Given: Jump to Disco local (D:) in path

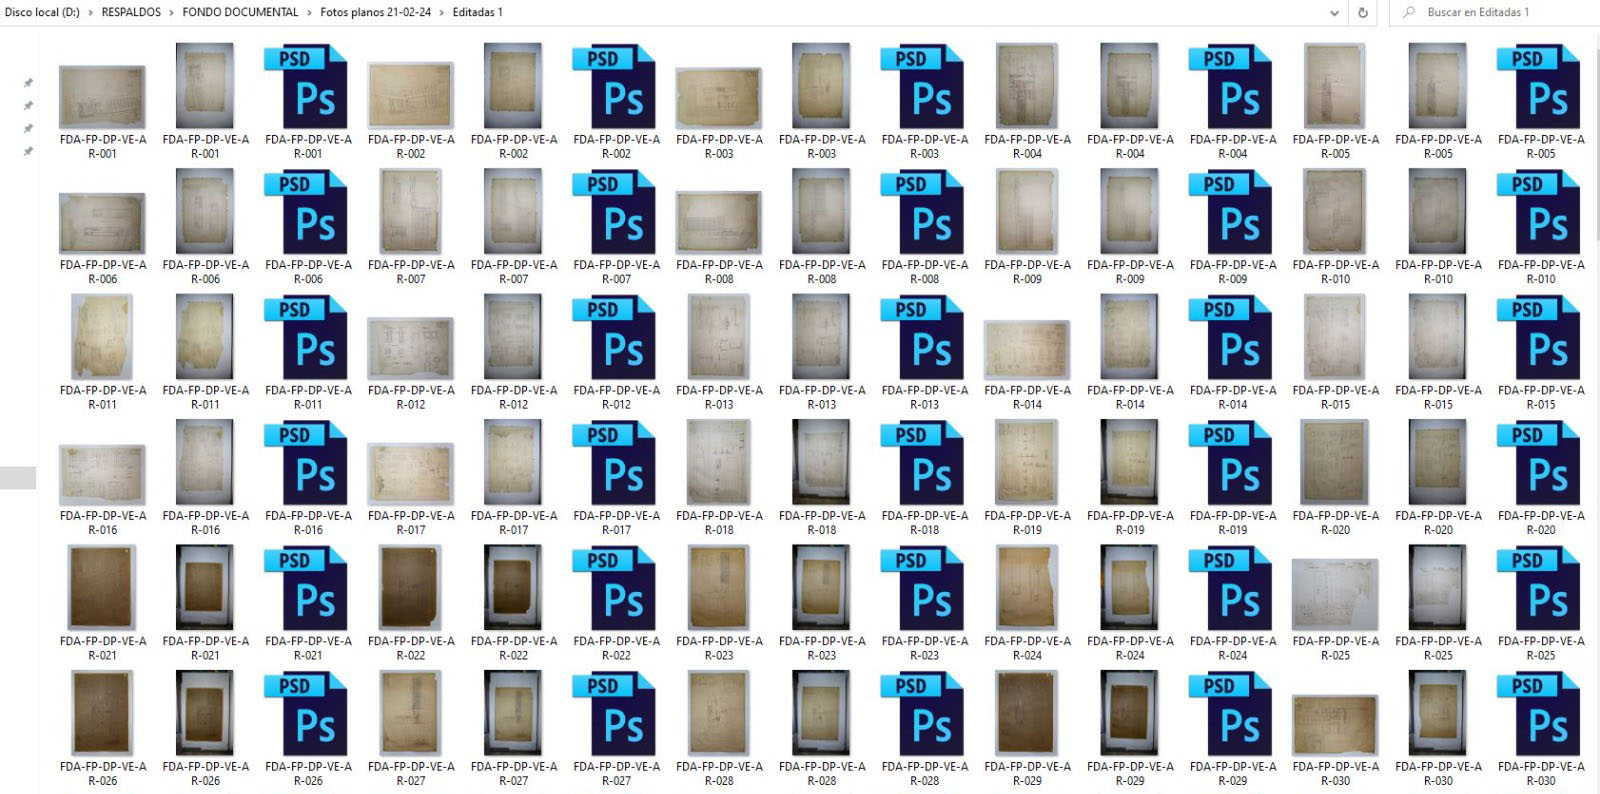Looking at the screenshot, I should coord(42,13).
